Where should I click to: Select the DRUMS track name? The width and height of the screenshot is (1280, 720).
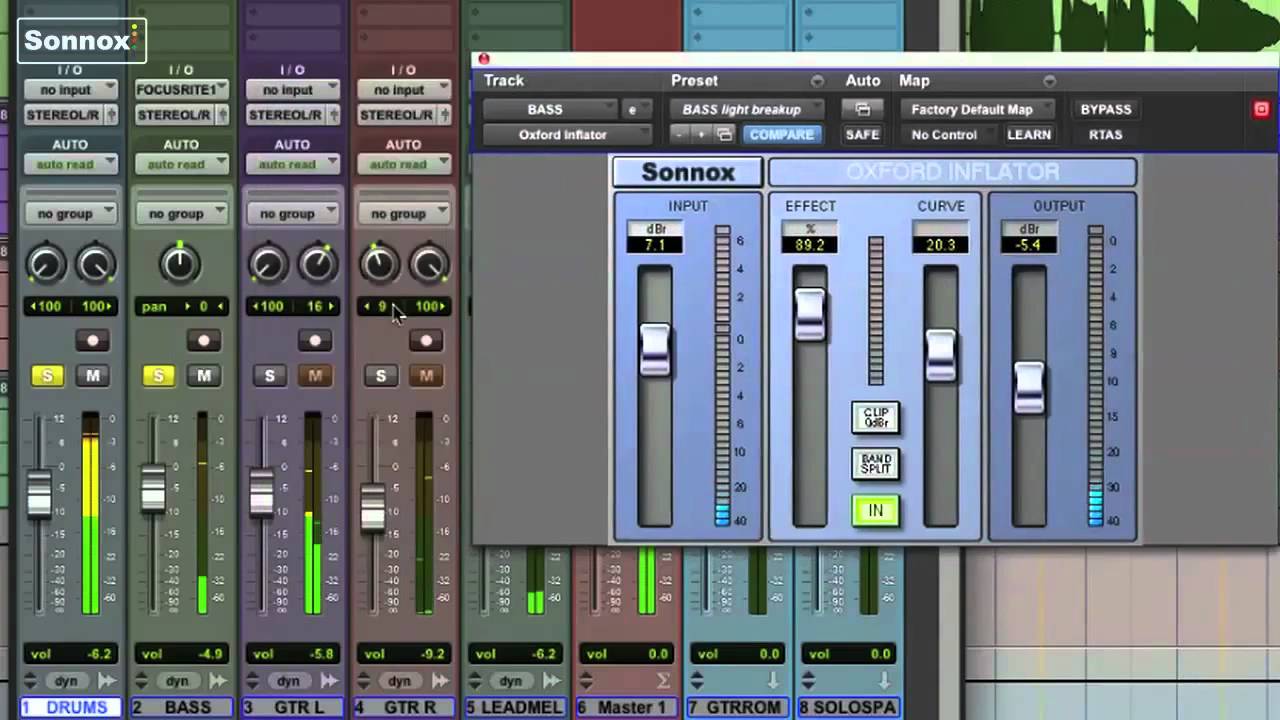70,707
